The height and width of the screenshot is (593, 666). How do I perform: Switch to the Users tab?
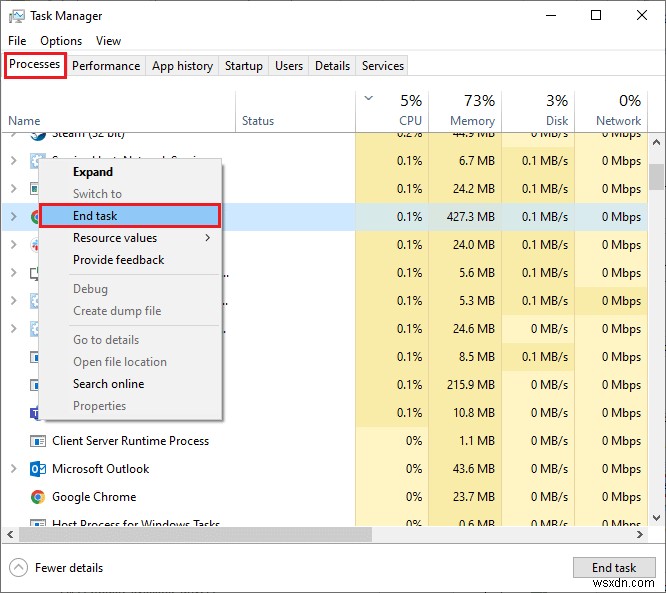[289, 66]
